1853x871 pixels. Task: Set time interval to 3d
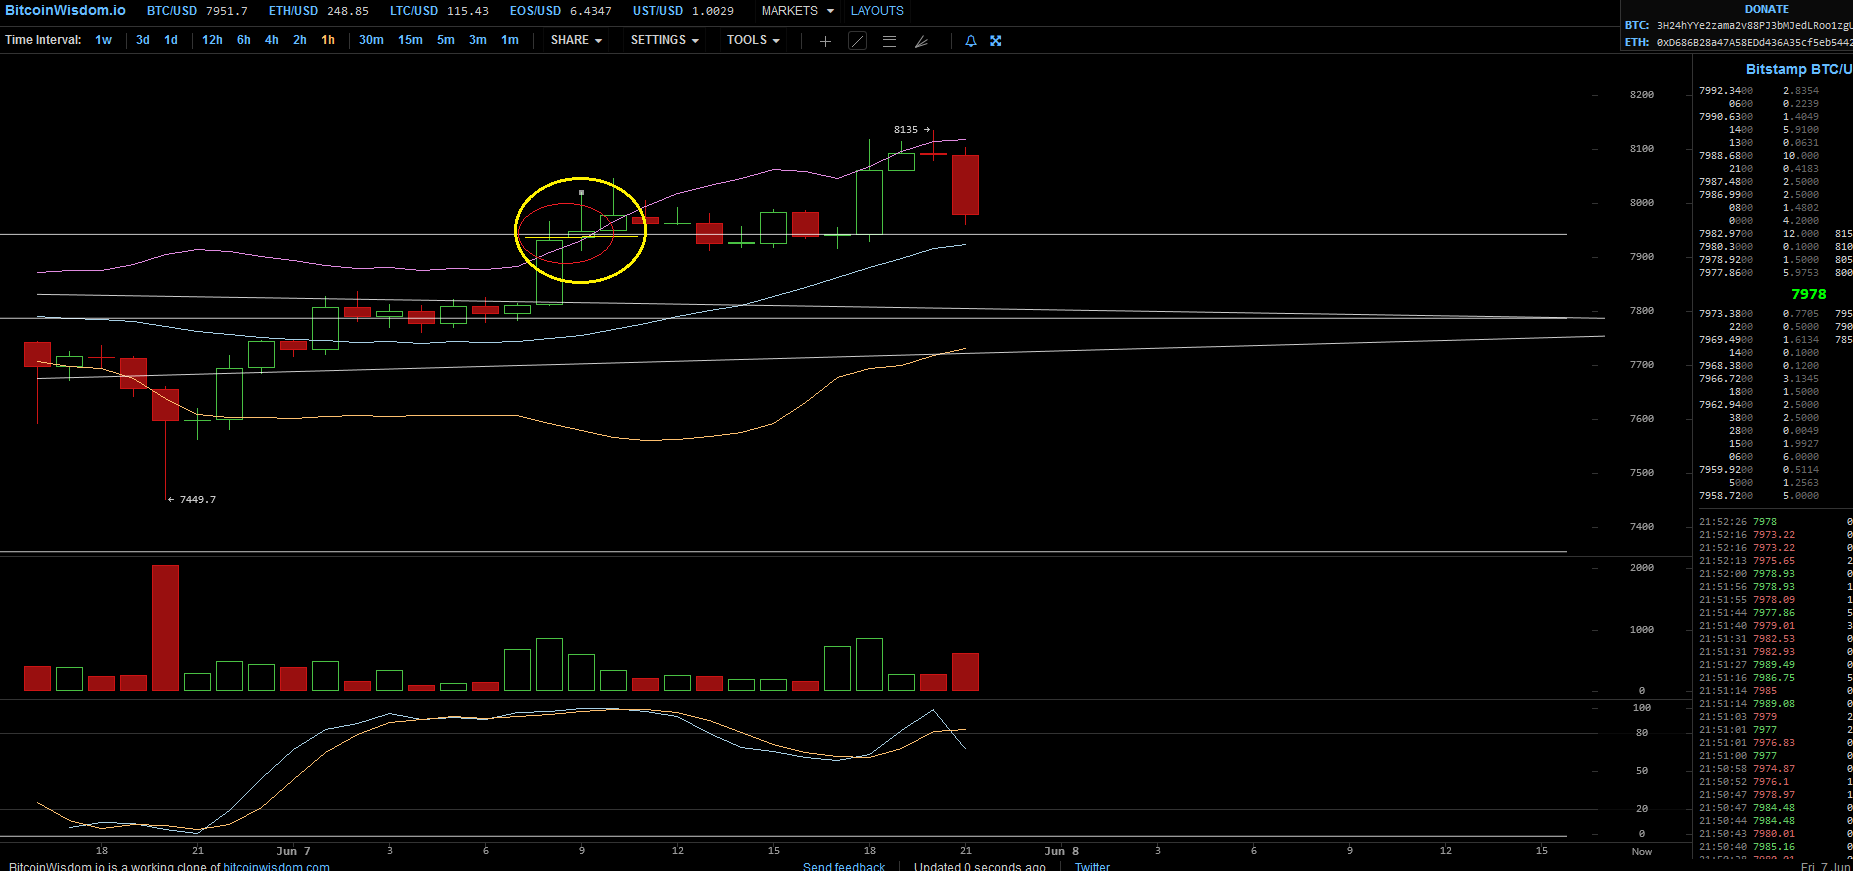point(143,40)
